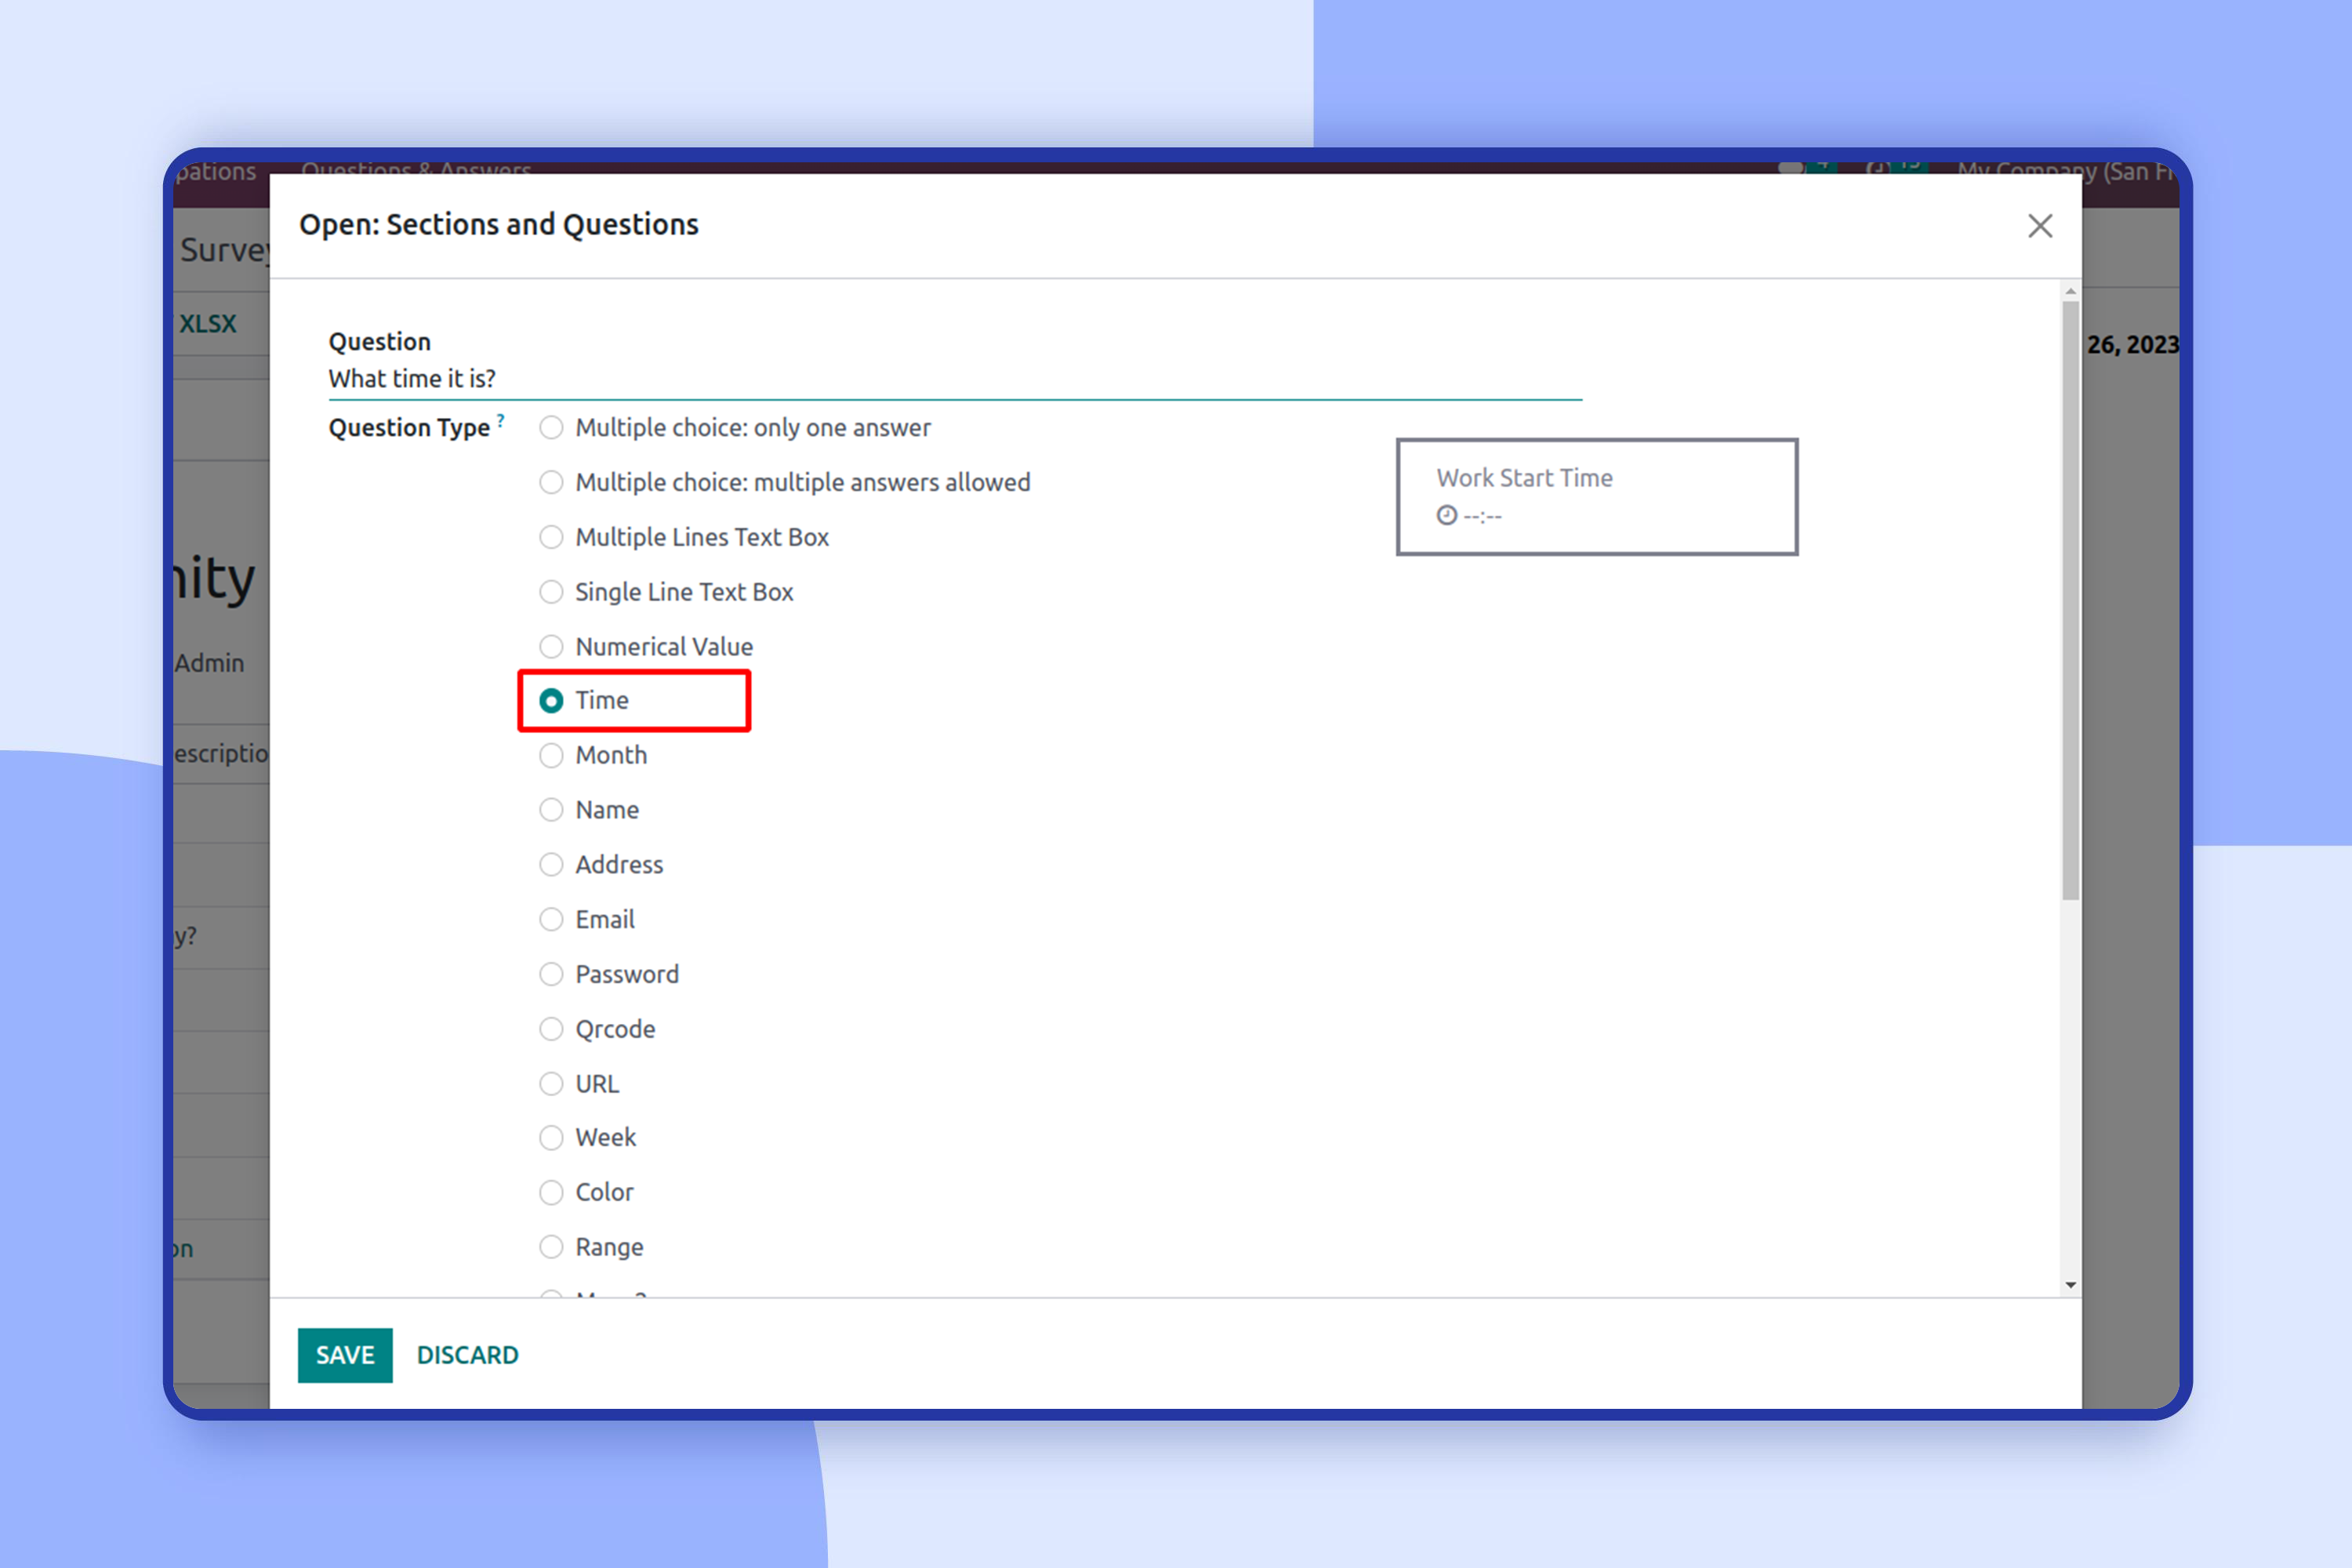Click the dialog vertical scrollbar thumb
This screenshot has width=2352, height=1568.
[2070, 600]
